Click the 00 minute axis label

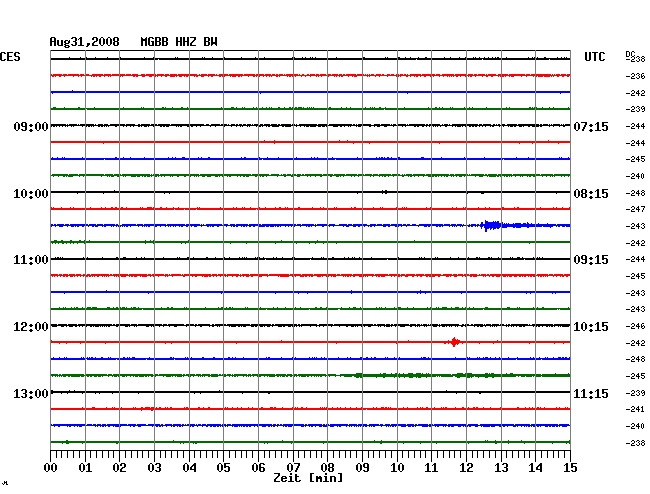(51, 468)
